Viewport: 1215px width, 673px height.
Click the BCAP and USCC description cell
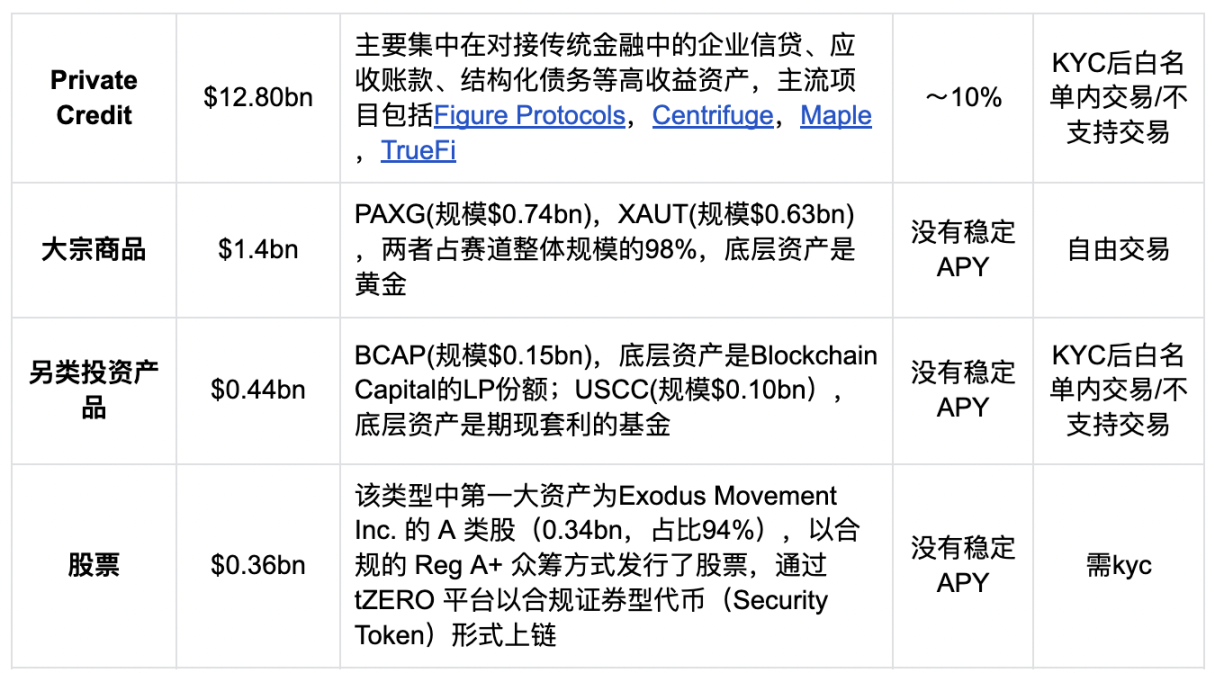[616, 391]
